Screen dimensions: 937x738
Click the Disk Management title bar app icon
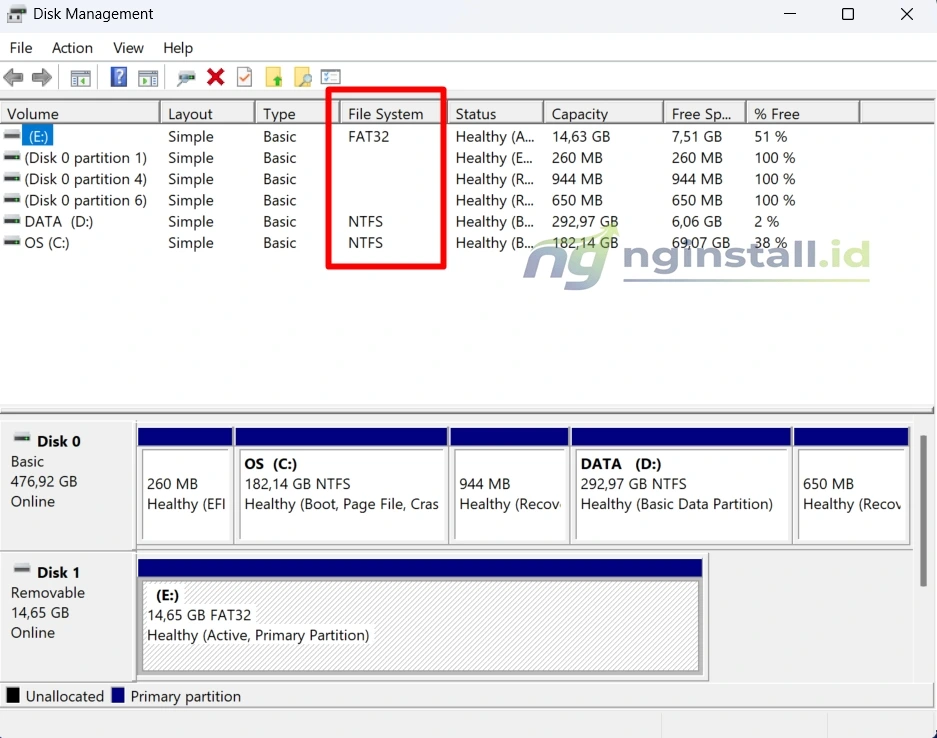point(17,14)
